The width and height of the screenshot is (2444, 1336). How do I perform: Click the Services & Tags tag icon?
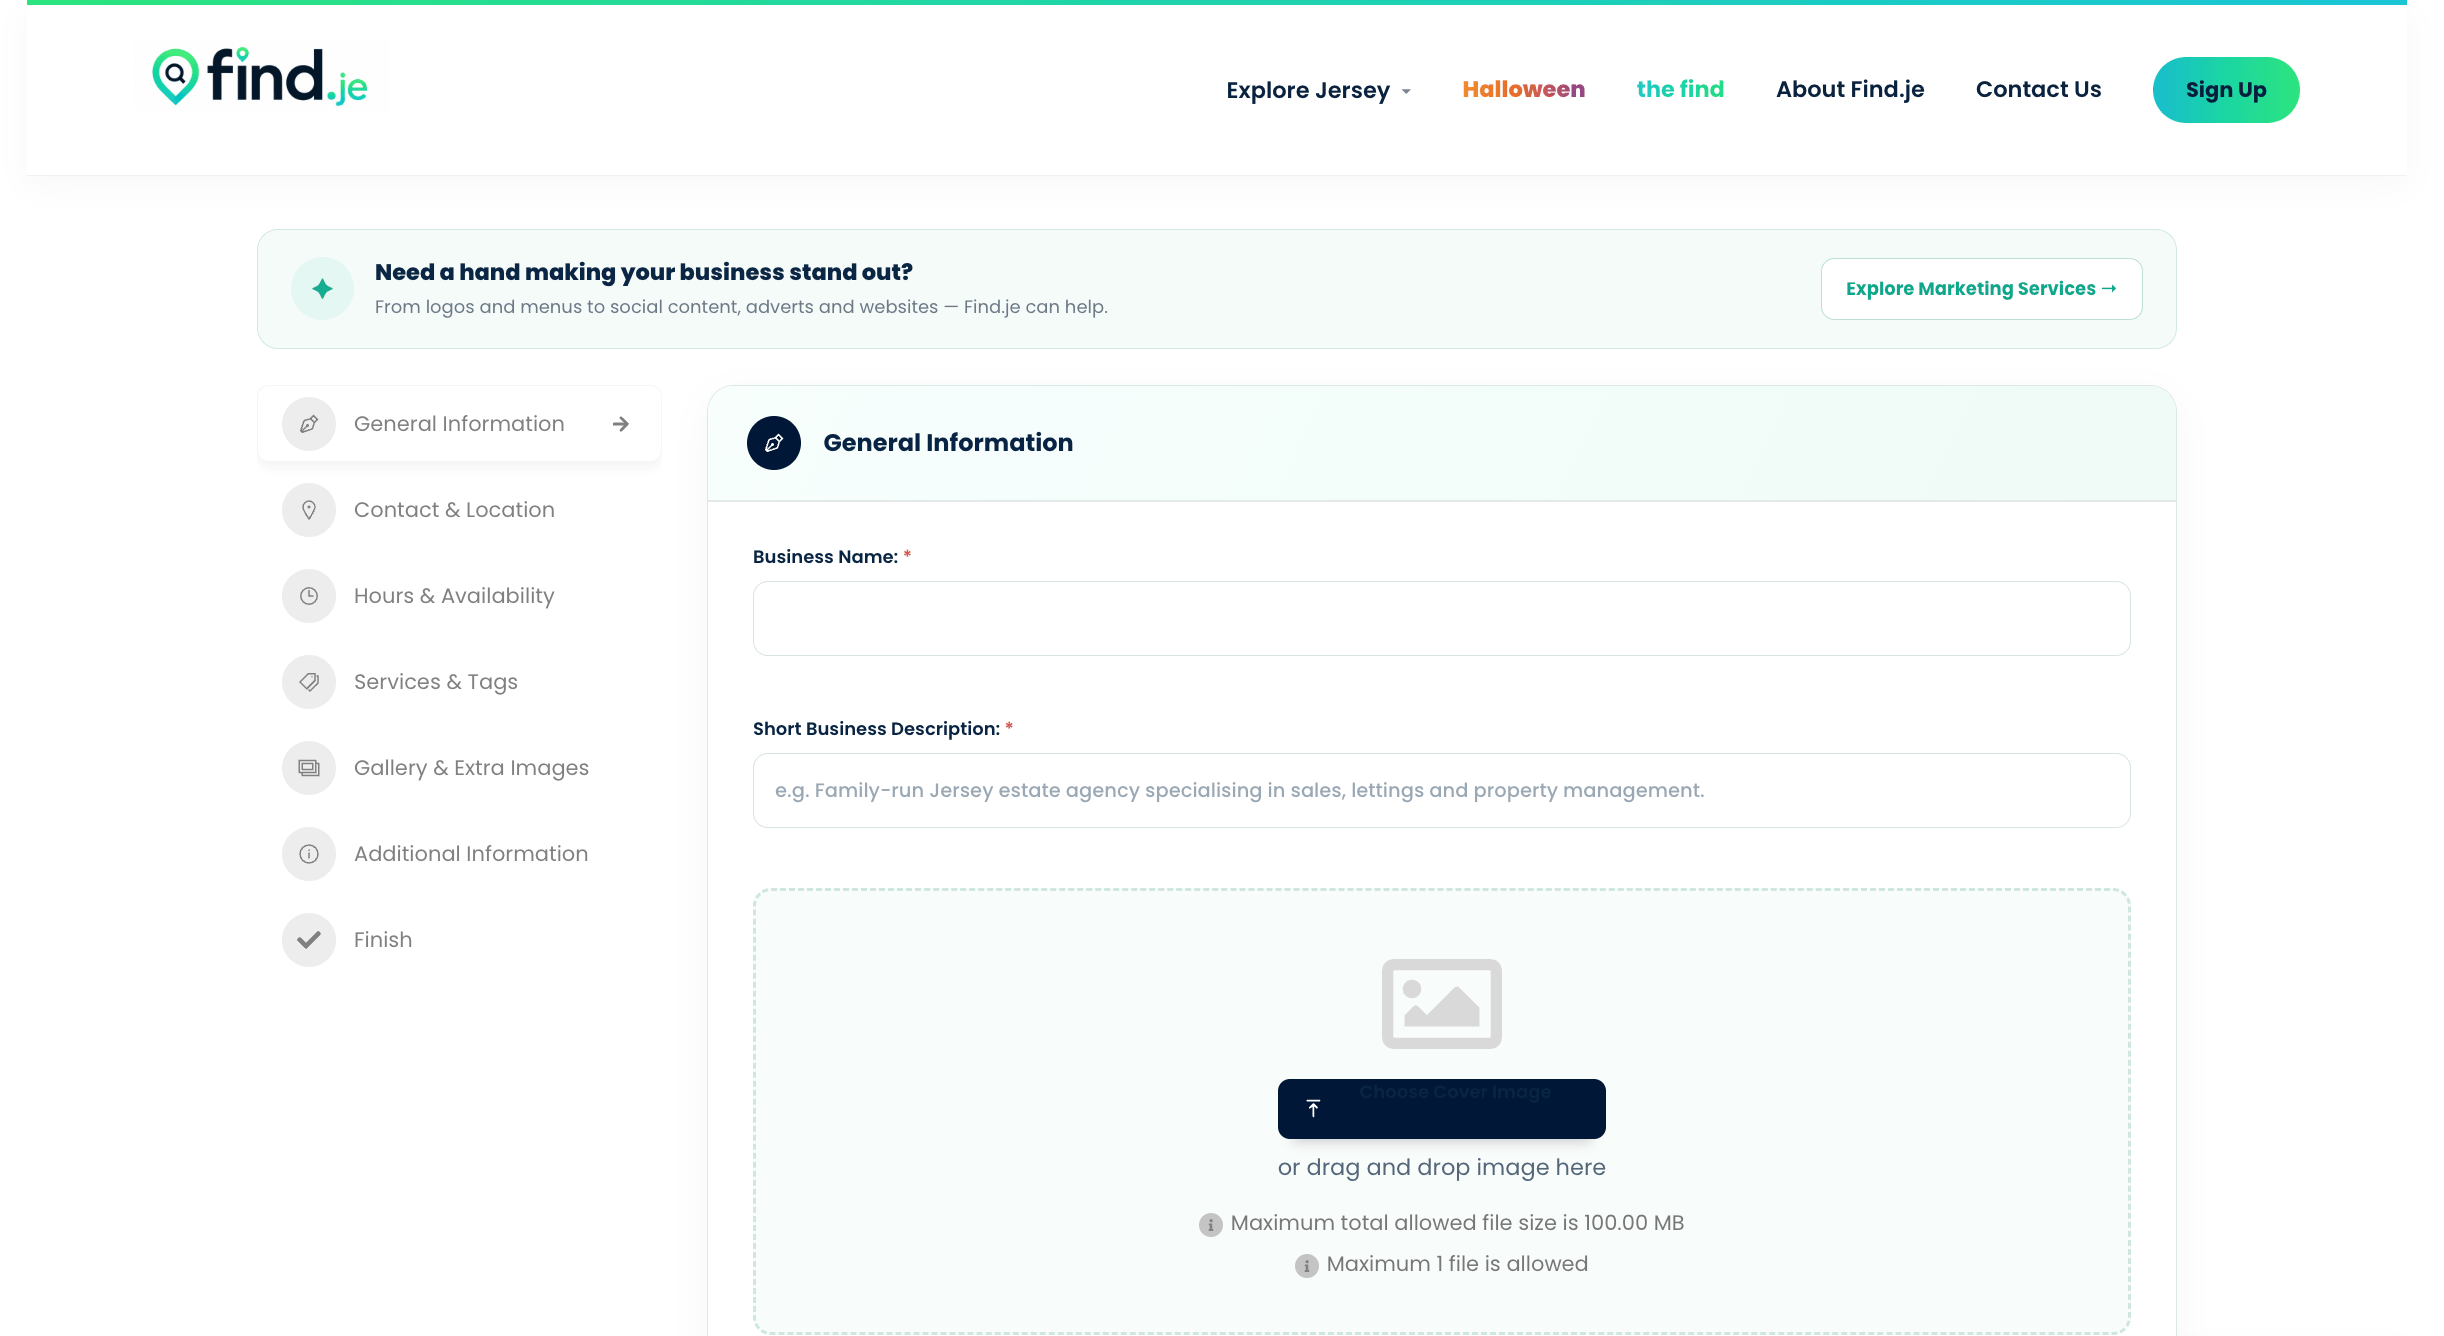(x=309, y=682)
